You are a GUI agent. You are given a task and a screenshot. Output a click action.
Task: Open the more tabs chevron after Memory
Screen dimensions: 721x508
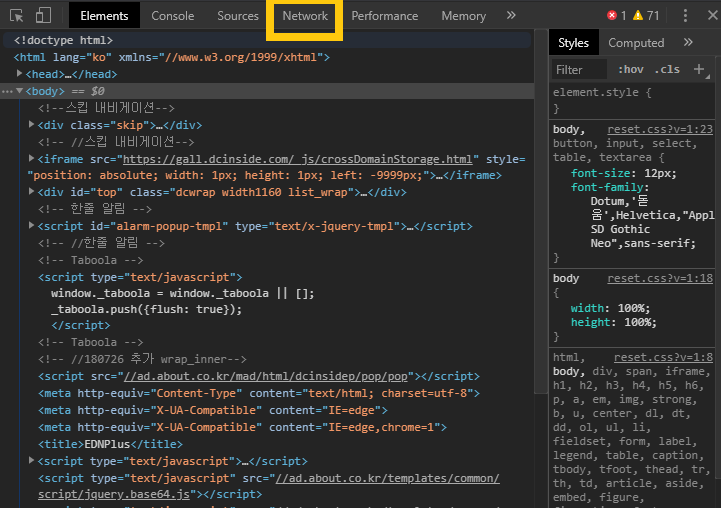511,16
